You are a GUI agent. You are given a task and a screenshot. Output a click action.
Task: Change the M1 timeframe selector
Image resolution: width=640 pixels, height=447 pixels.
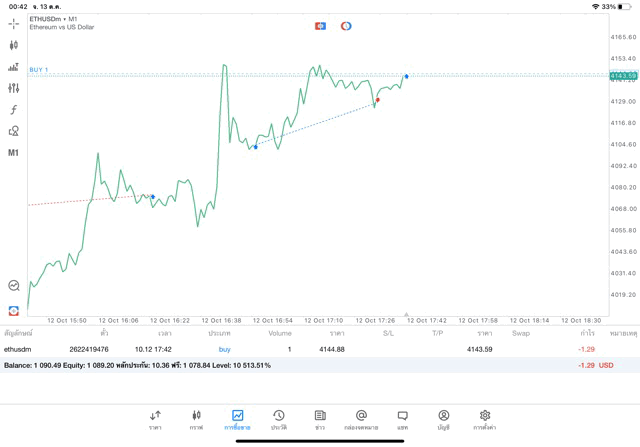(14, 153)
